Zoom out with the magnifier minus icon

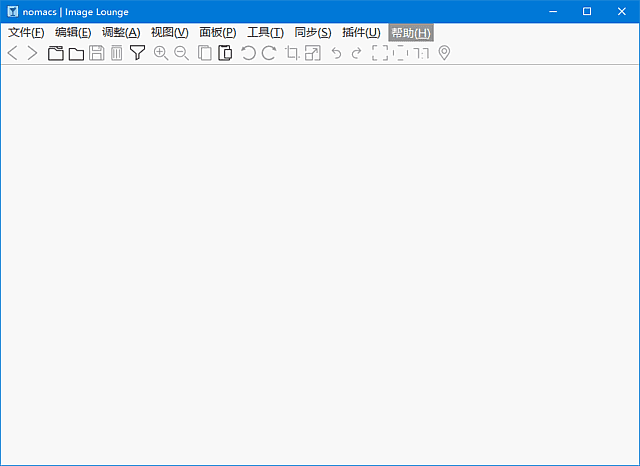[x=181, y=53]
